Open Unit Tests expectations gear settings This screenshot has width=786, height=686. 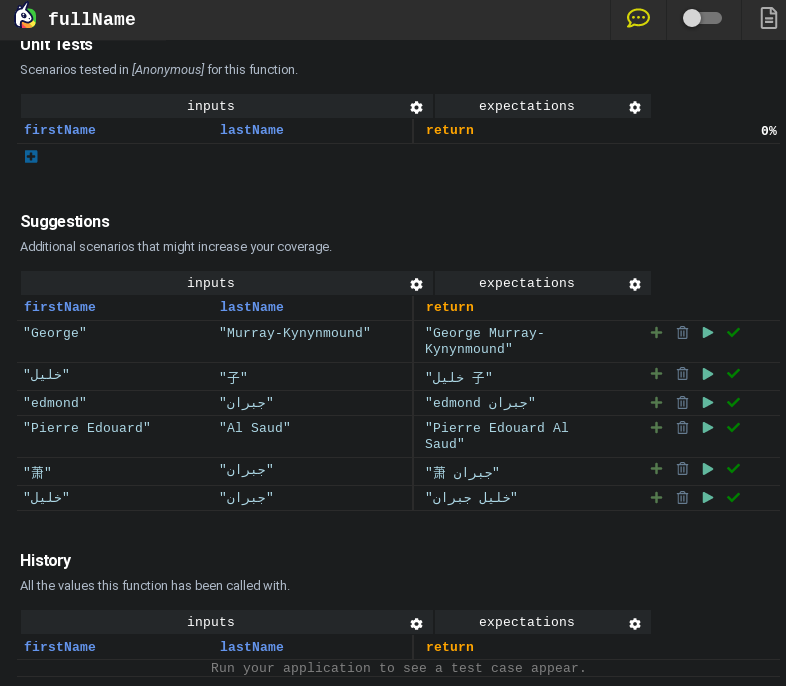[x=634, y=107]
